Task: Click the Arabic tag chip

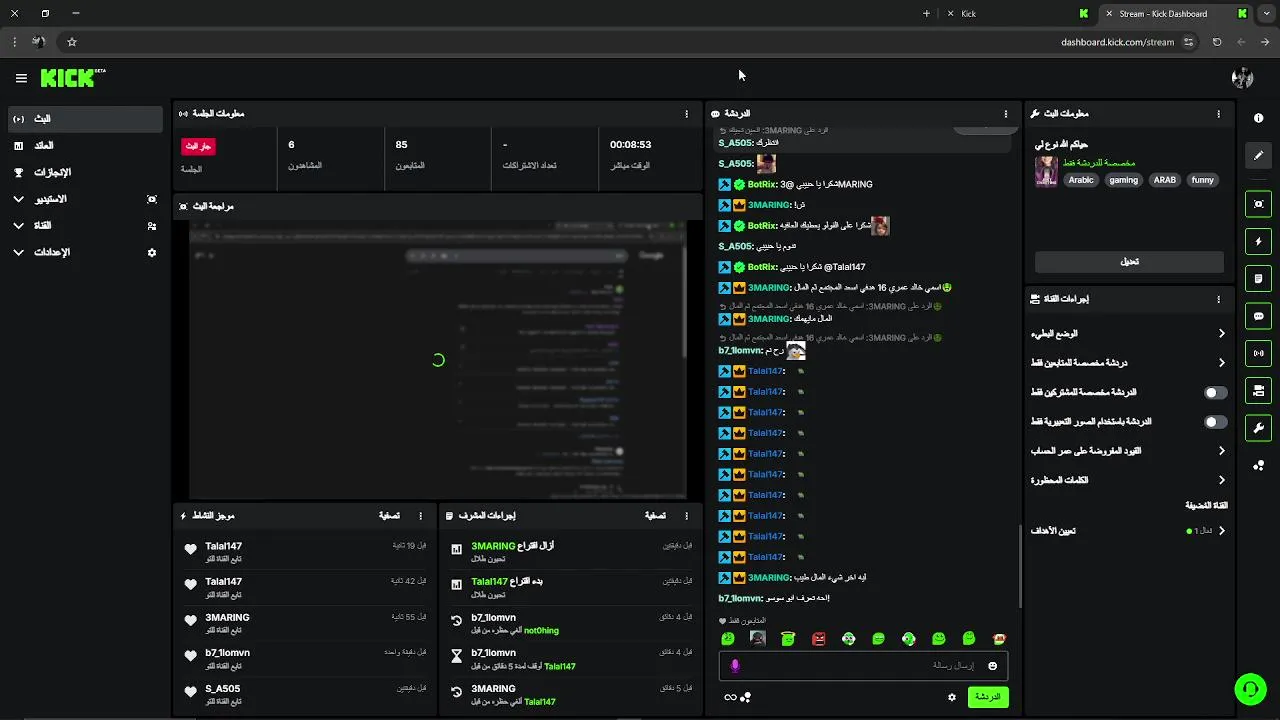Action: [x=1081, y=180]
